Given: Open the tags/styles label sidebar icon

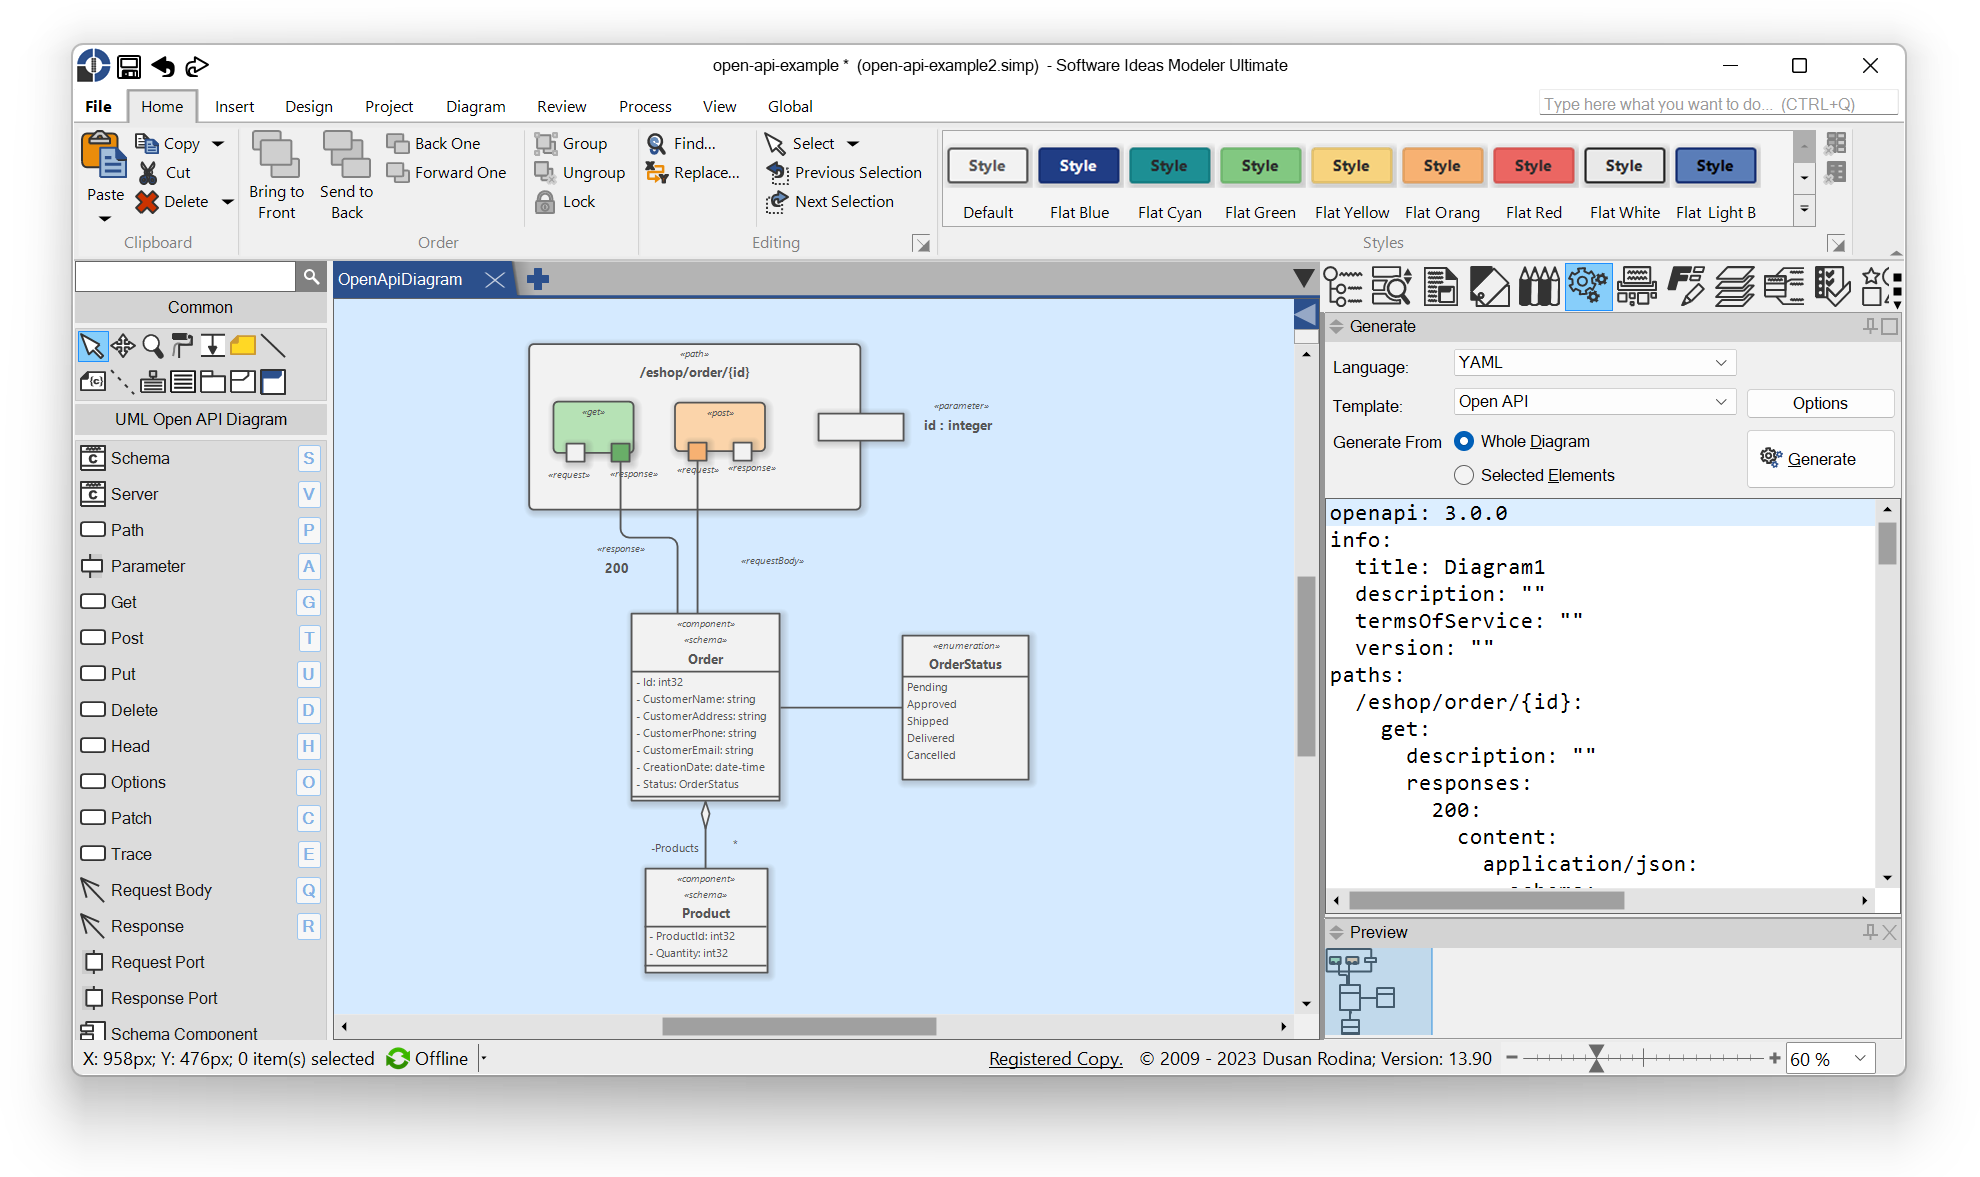Looking at the screenshot, I should 1489,287.
